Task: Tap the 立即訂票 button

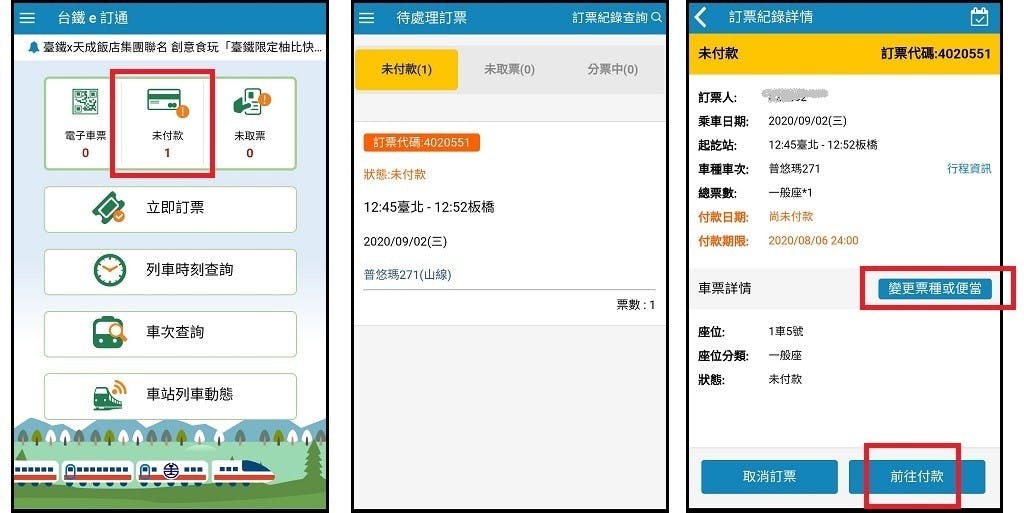Action: 170,209
